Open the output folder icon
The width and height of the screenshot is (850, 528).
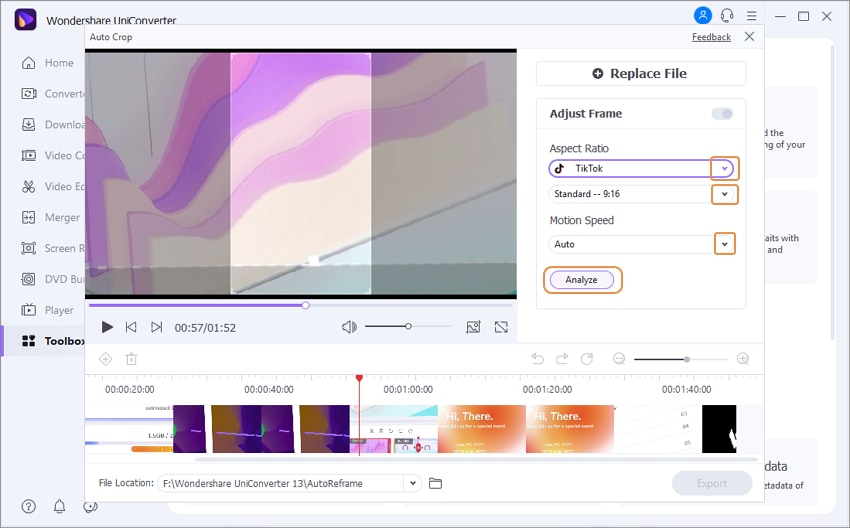[435, 484]
